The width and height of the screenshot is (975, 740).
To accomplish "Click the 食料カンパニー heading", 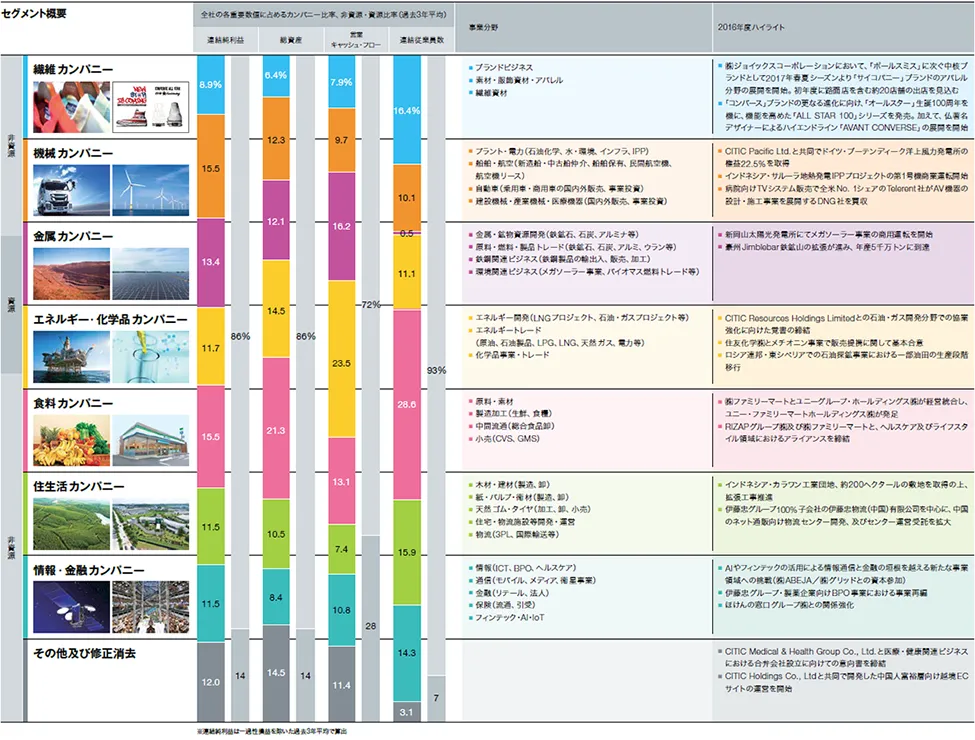I will click(x=73, y=403).
